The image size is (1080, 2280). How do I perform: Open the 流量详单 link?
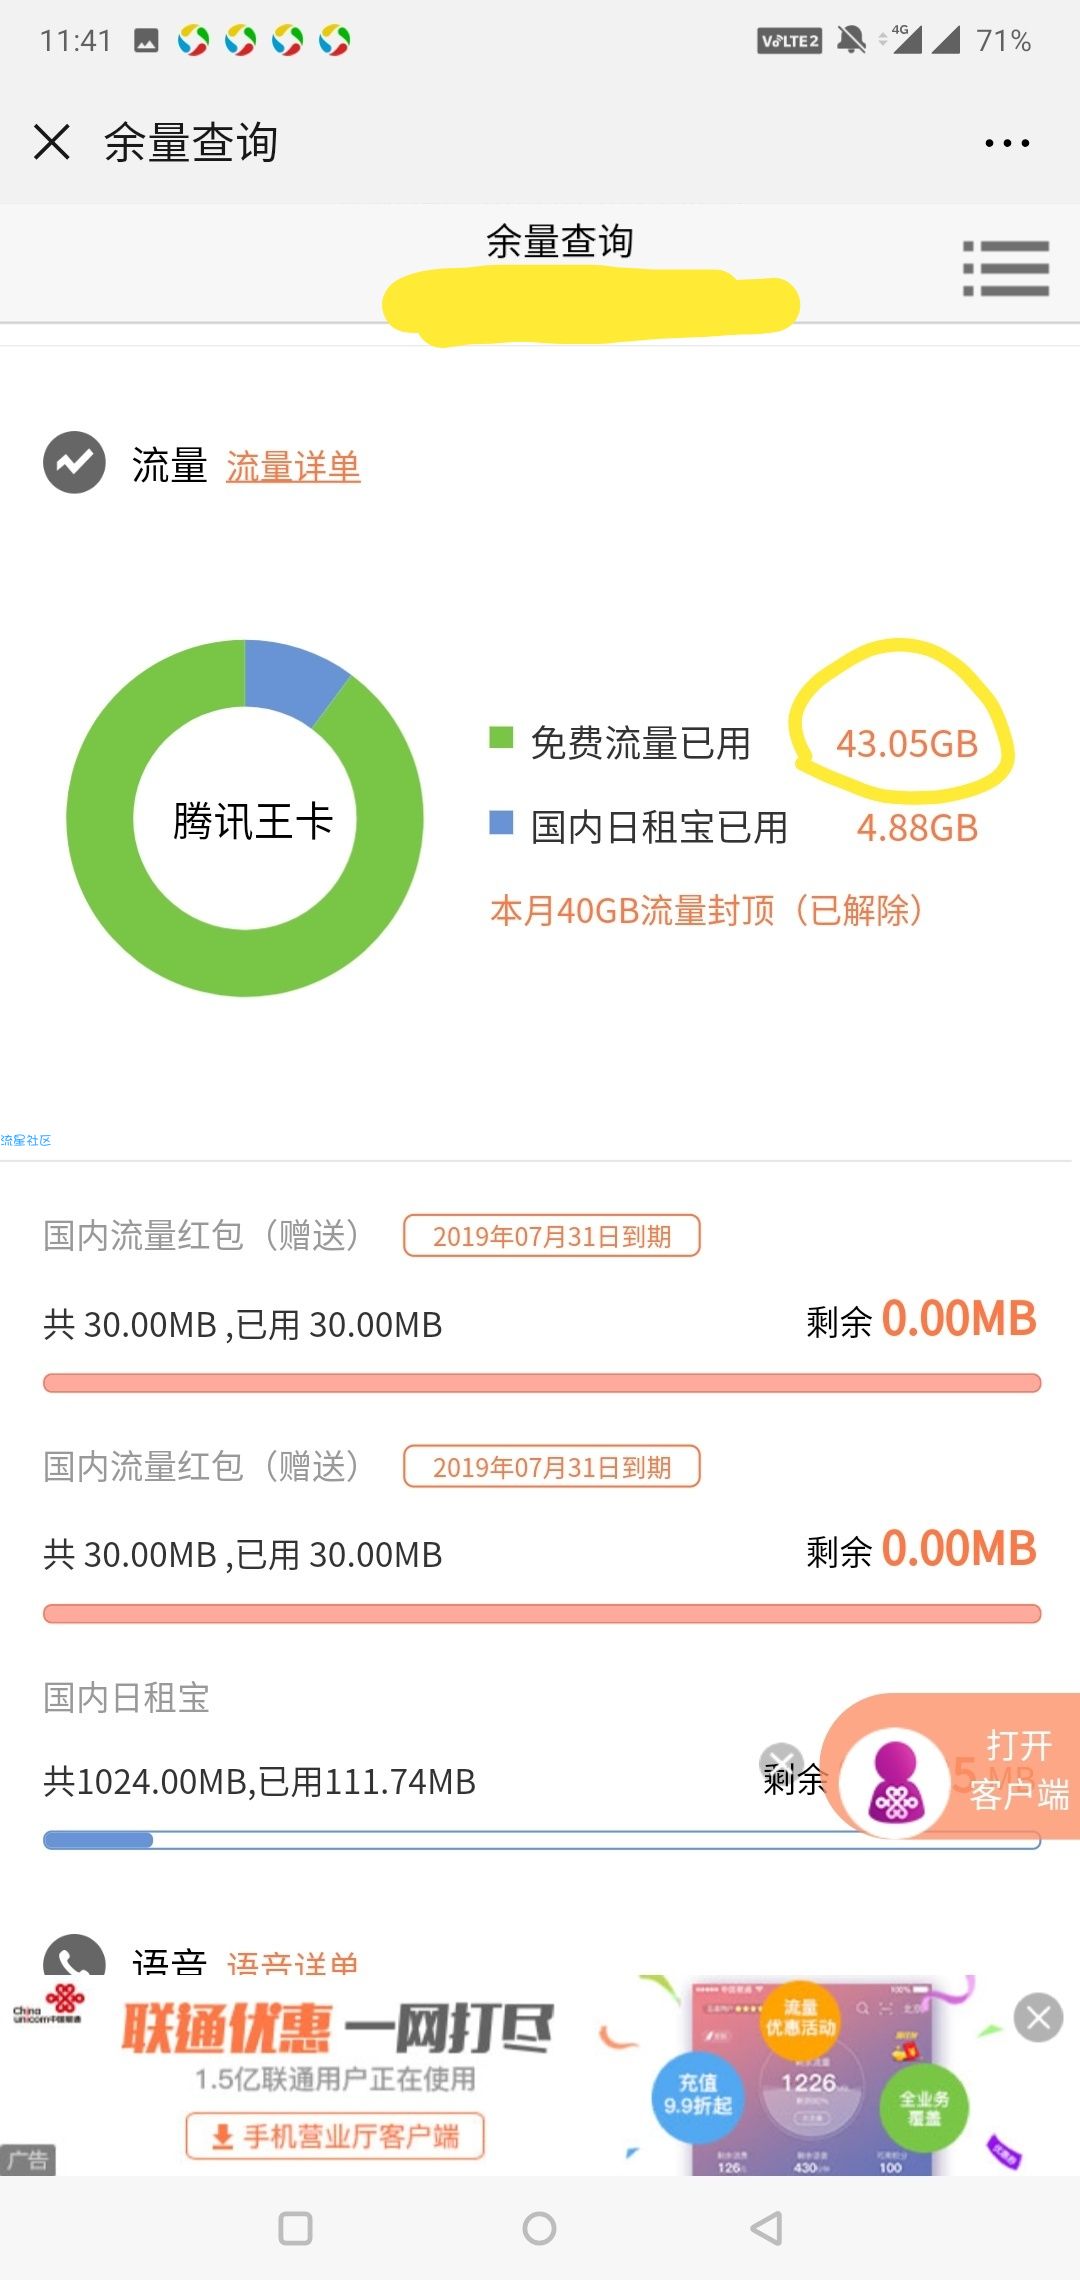click(293, 467)
